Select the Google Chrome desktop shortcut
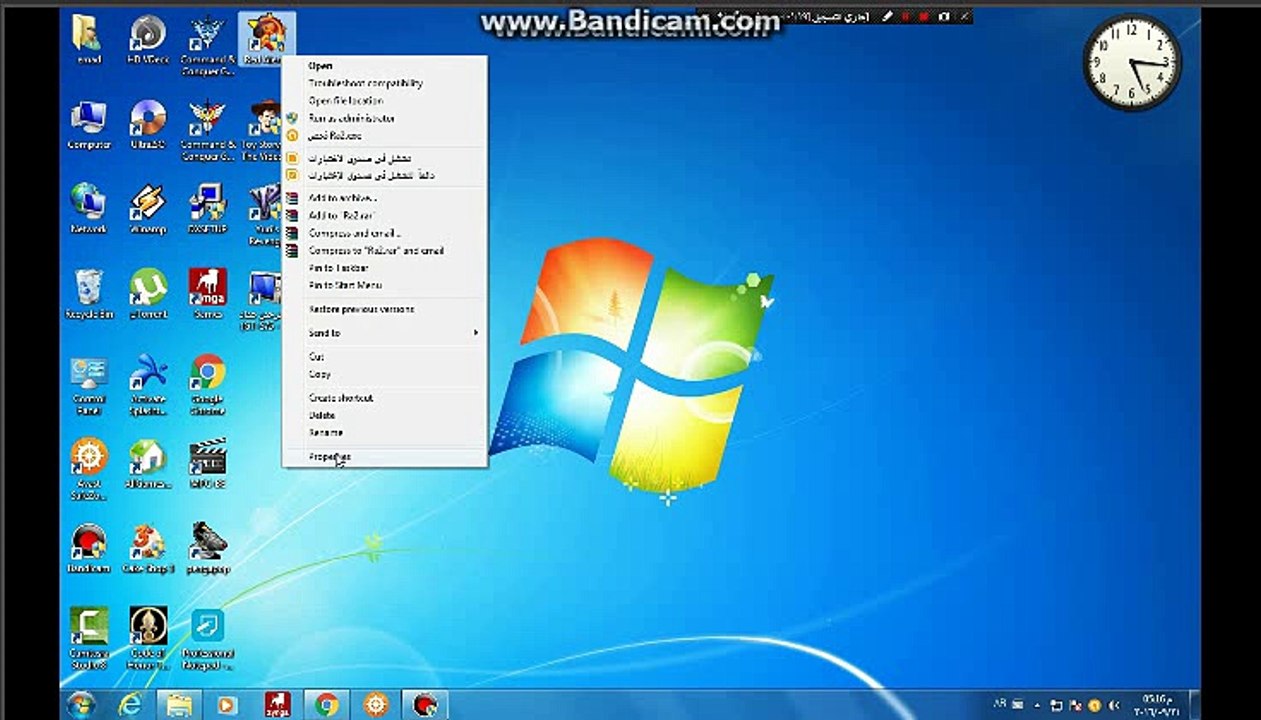This screenshot has height=720, width=1261. pos(208,383)
